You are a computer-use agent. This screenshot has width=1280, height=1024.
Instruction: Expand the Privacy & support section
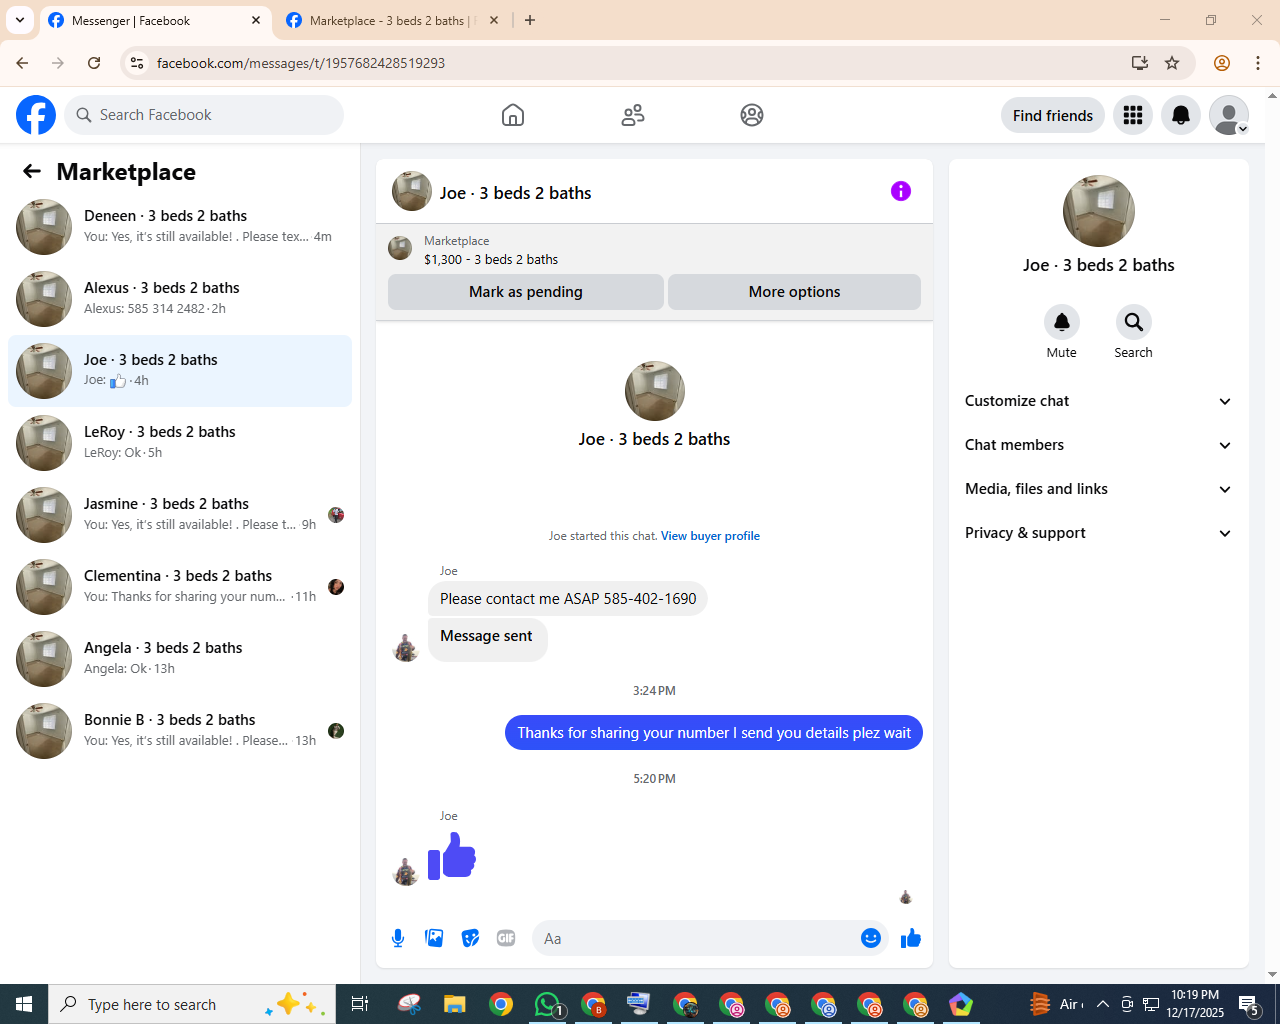[1098, 533]
